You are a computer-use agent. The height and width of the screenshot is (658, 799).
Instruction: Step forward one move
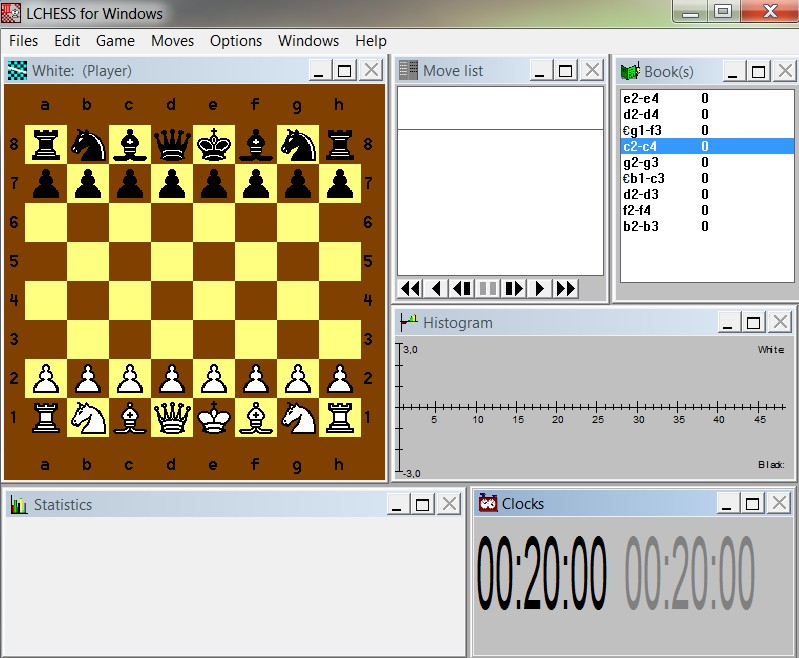click(540, 288)
